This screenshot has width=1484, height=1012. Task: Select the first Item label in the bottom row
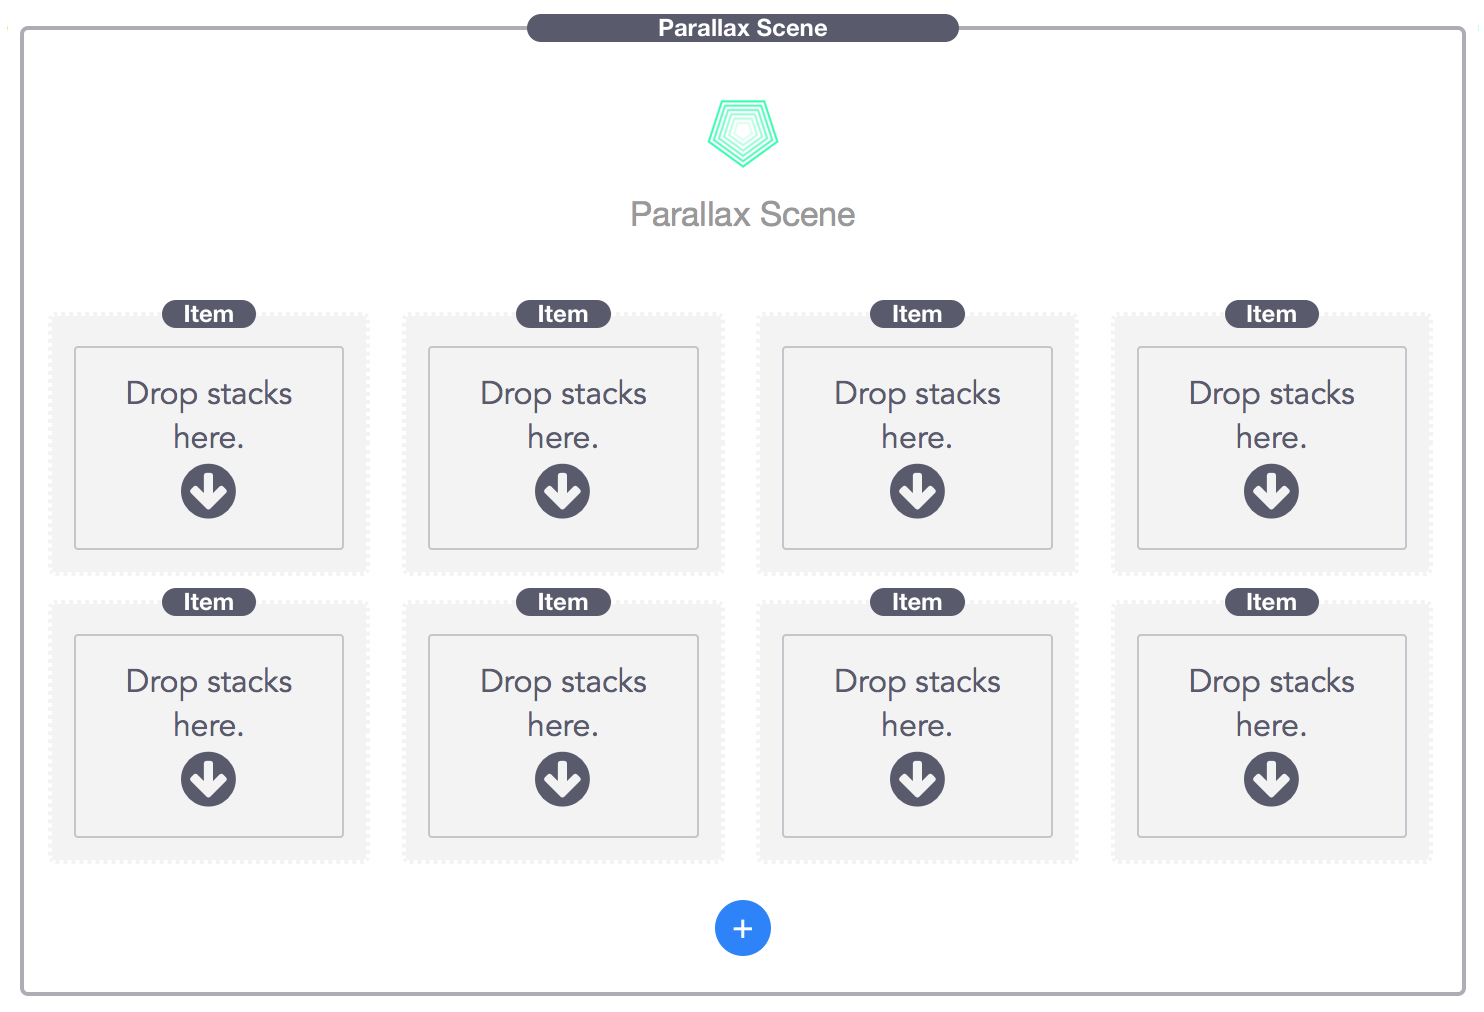tap(208, 602)
